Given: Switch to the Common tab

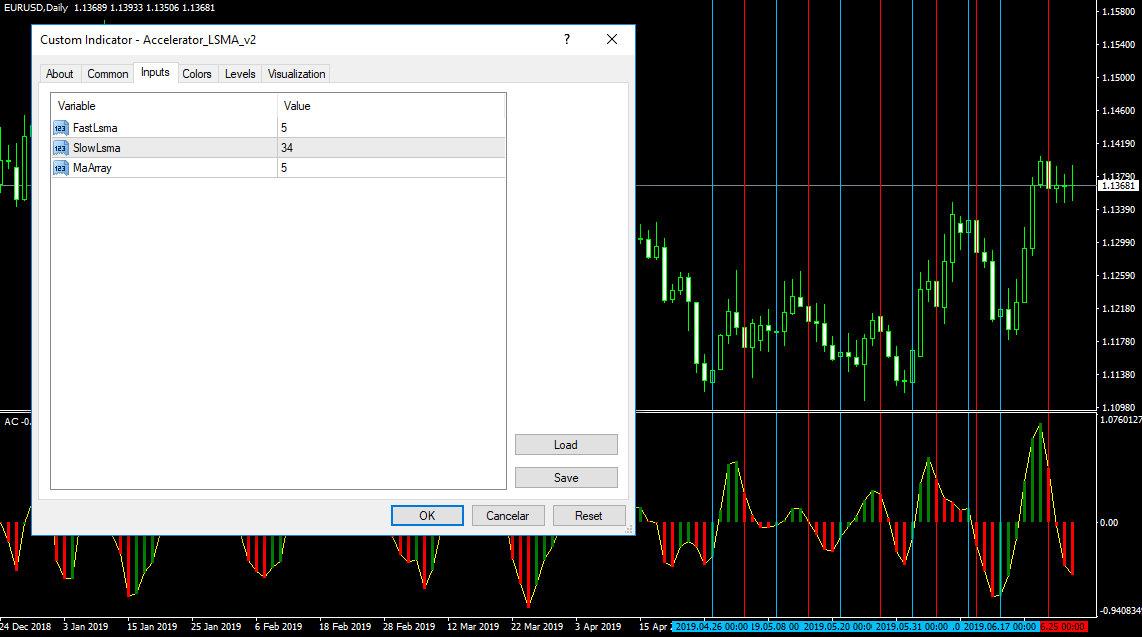Looking at the screenshot, I should [x=108, y=74].
